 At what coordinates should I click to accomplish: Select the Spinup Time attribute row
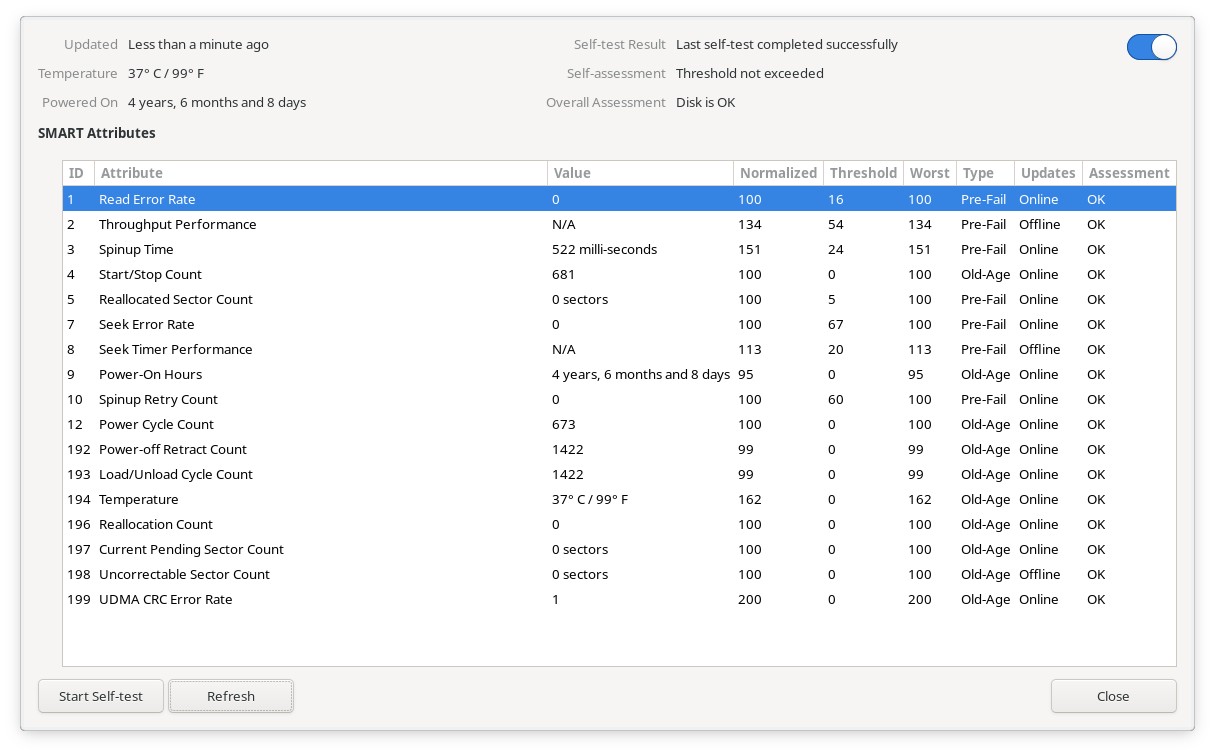pyautogui.click(x=136, y=250)
